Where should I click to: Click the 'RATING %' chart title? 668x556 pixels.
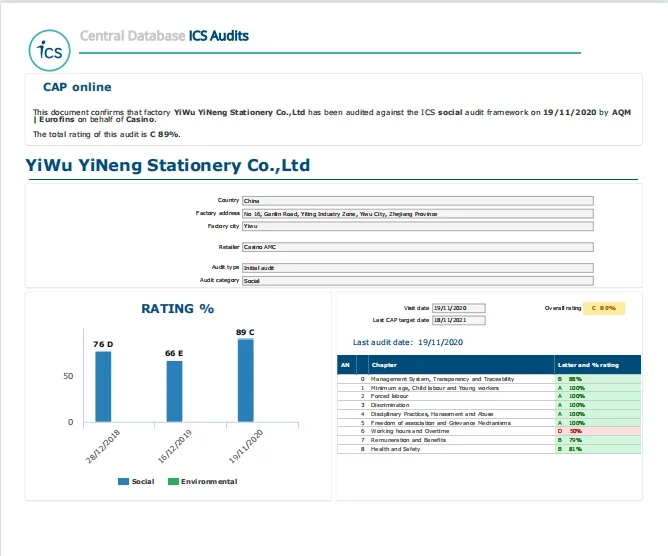(x=177, y=308)
